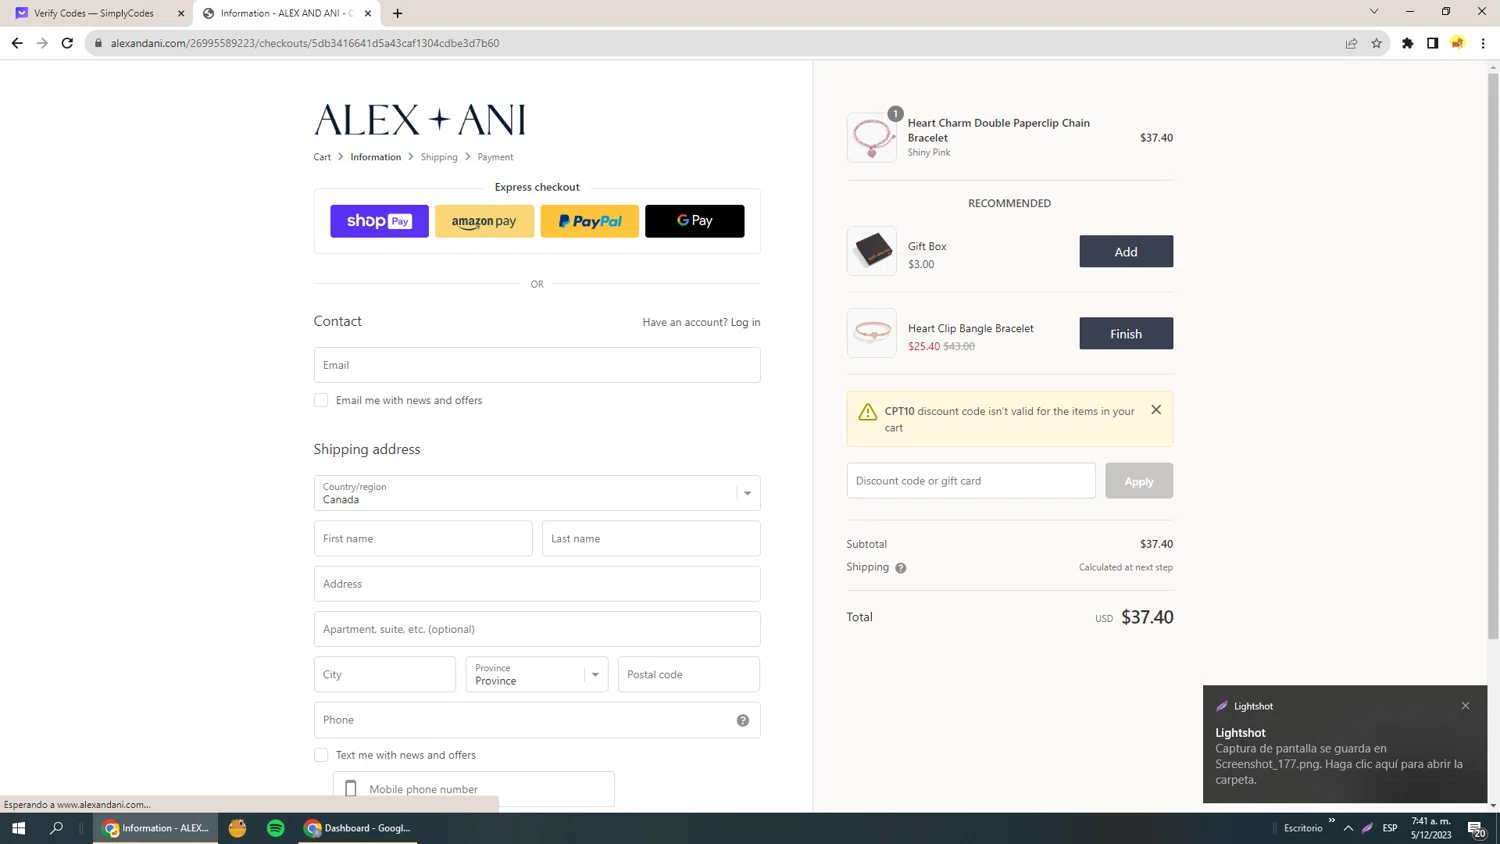Focus the Apartment, suite field
Screen dimensions: 1500x844
click(537, 629)
